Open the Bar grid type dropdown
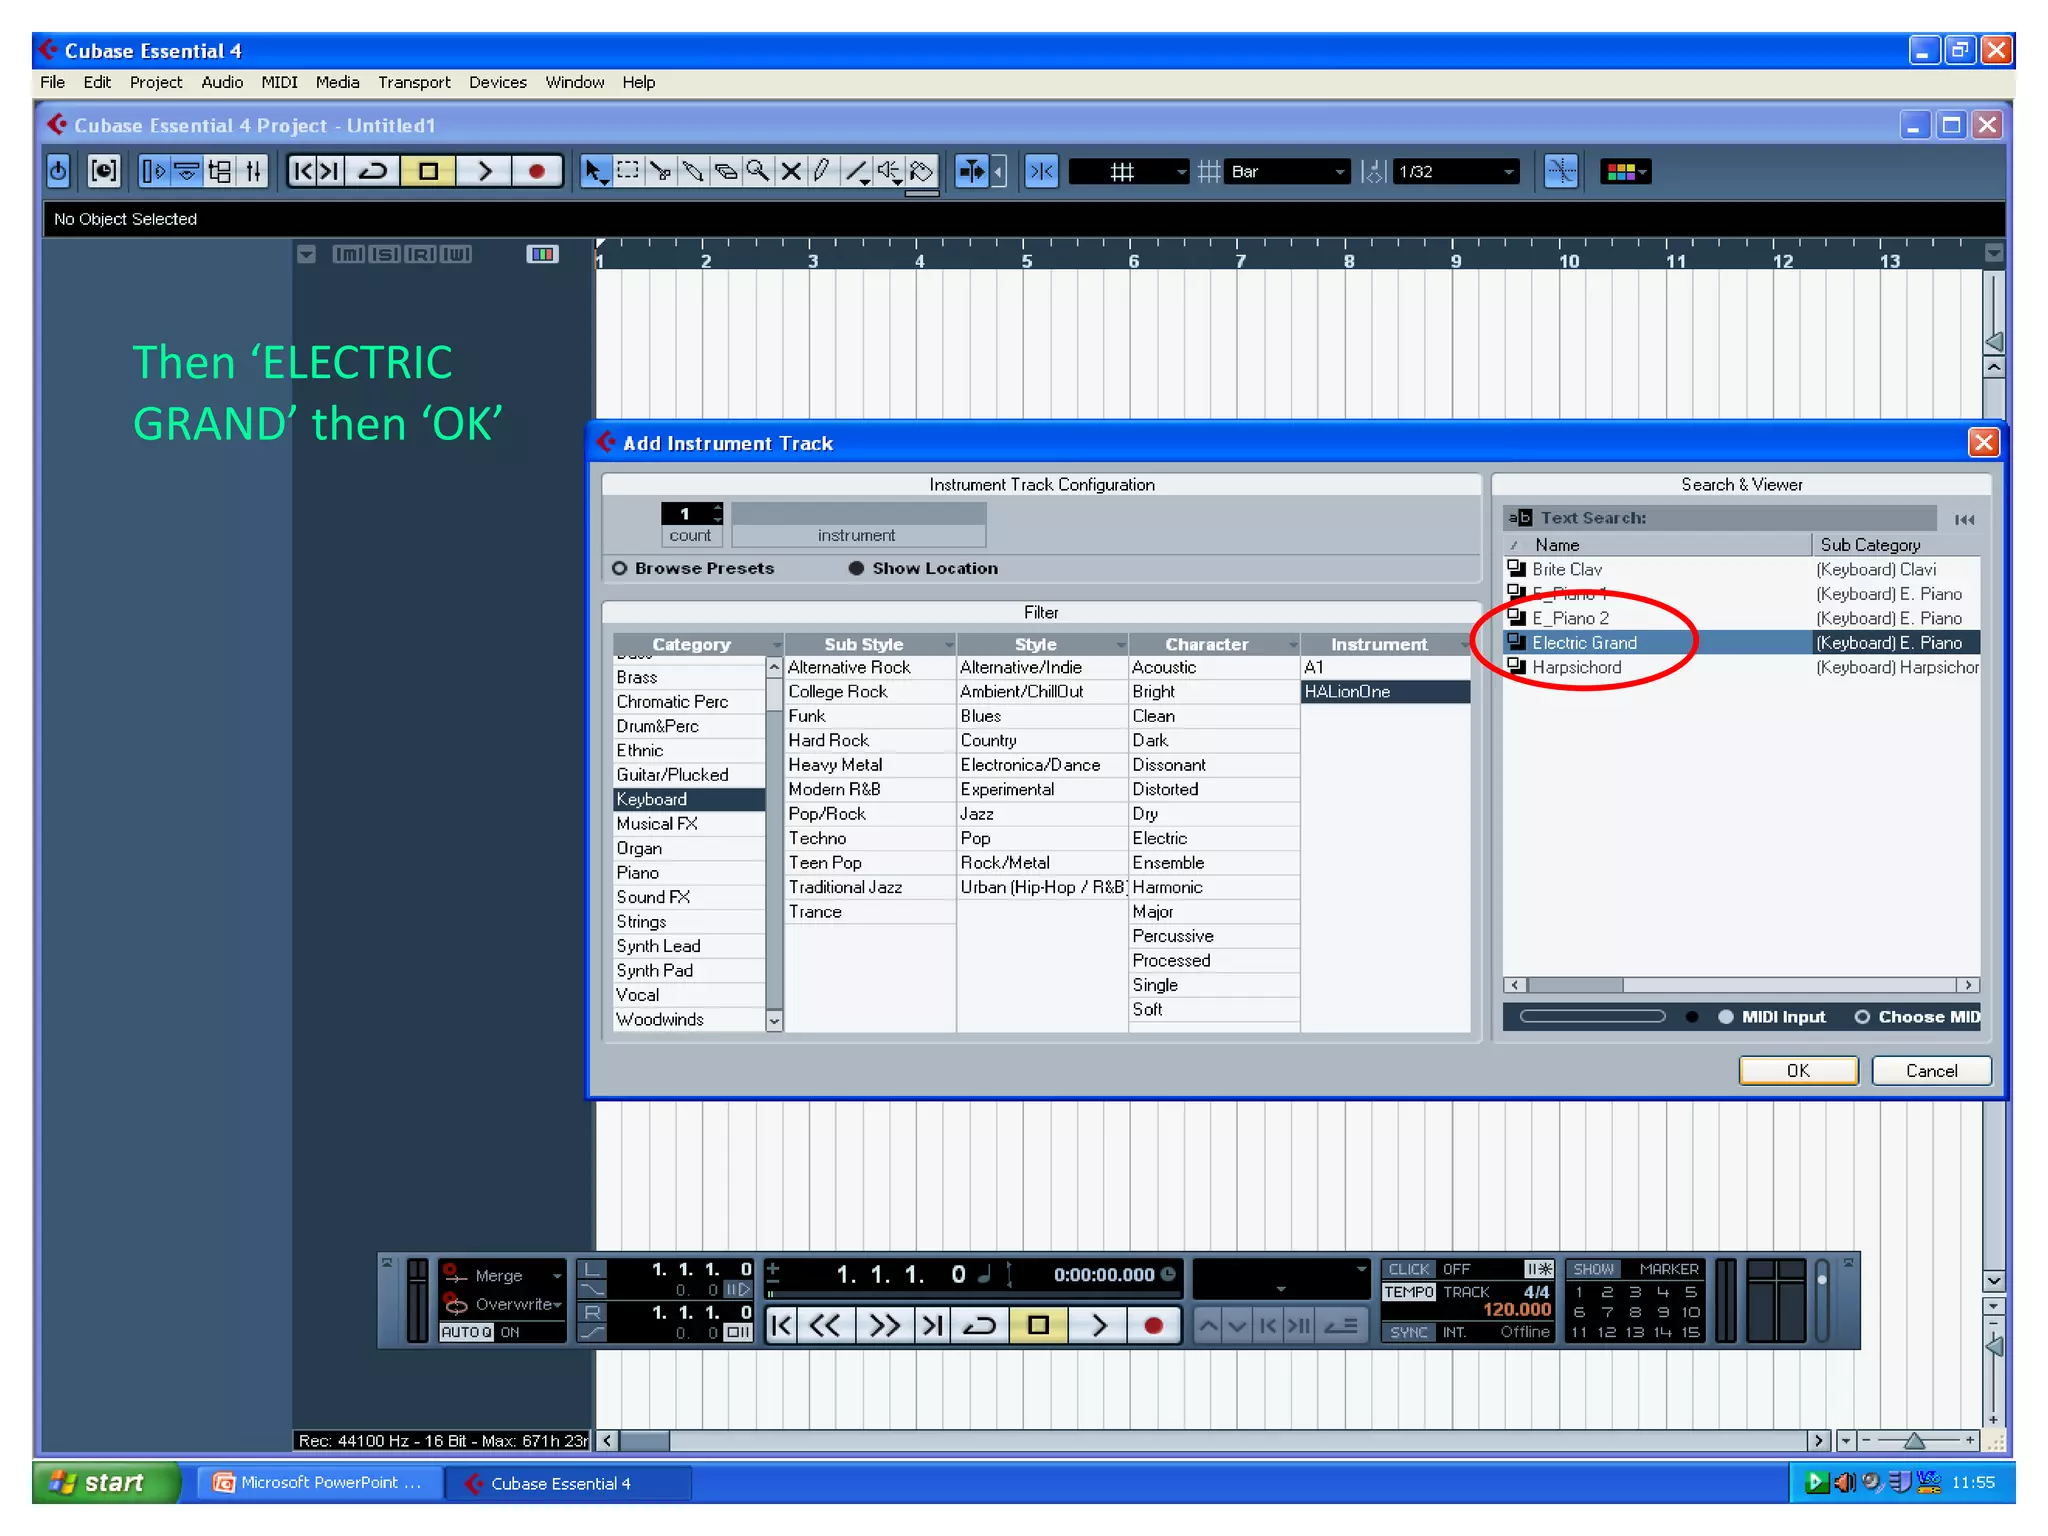 [1288, 172]
